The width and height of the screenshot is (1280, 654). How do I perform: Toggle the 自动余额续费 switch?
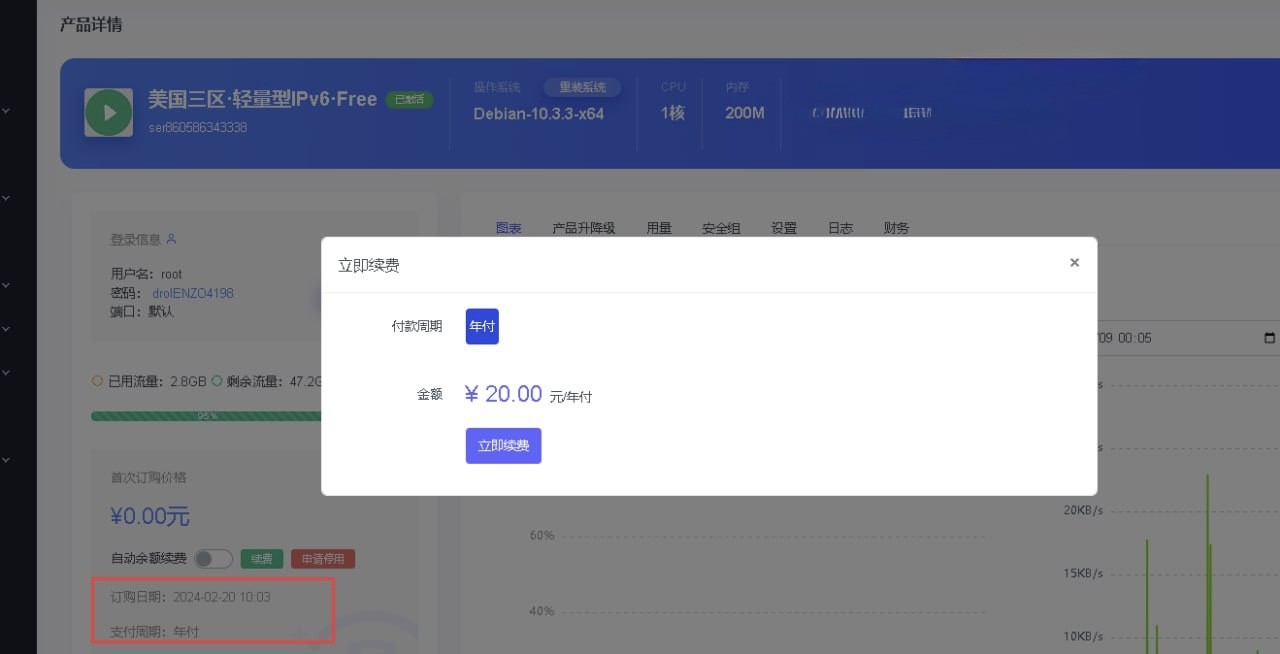(x=213, y=559)
